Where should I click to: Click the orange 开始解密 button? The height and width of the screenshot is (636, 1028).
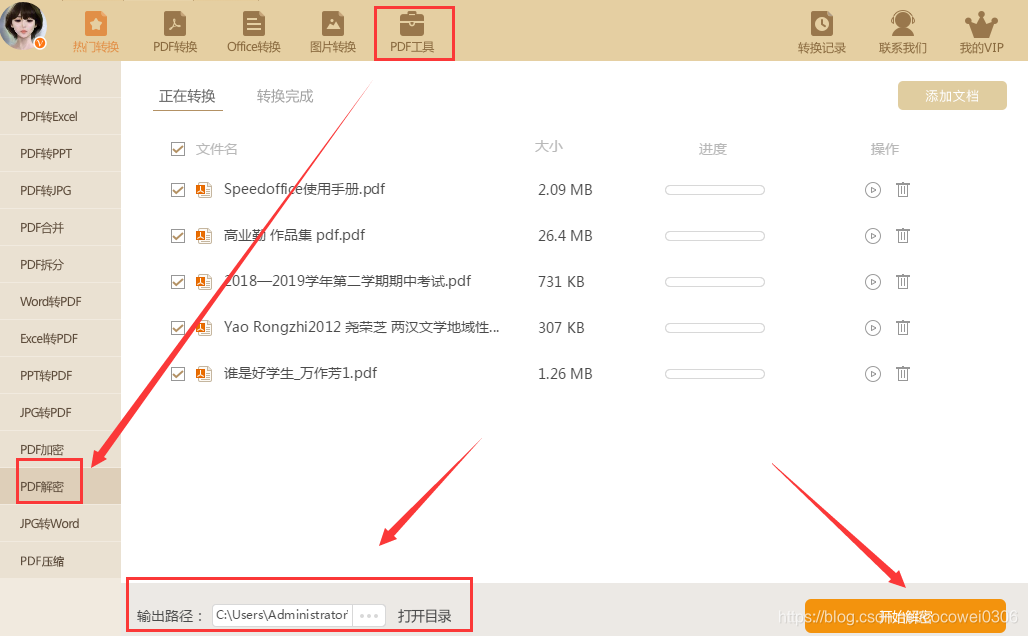[905, 616]
